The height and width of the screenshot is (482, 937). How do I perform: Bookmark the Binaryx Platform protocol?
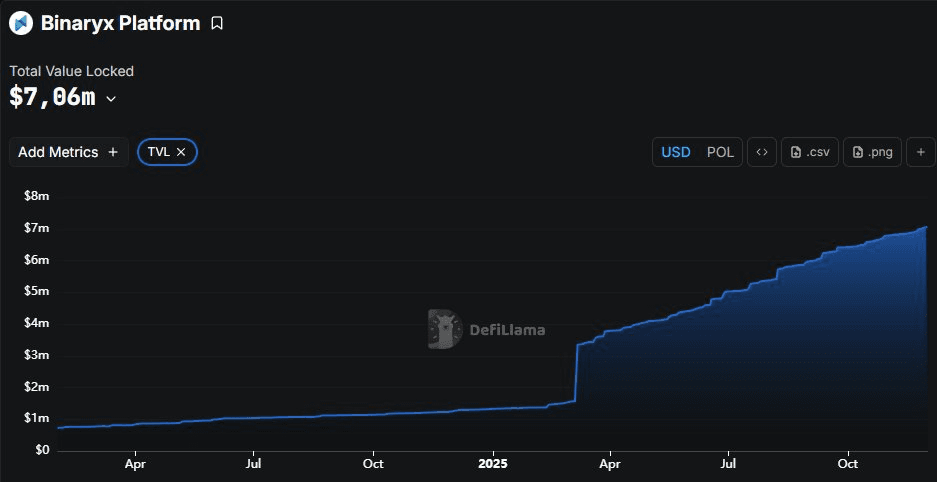point(218,24)
